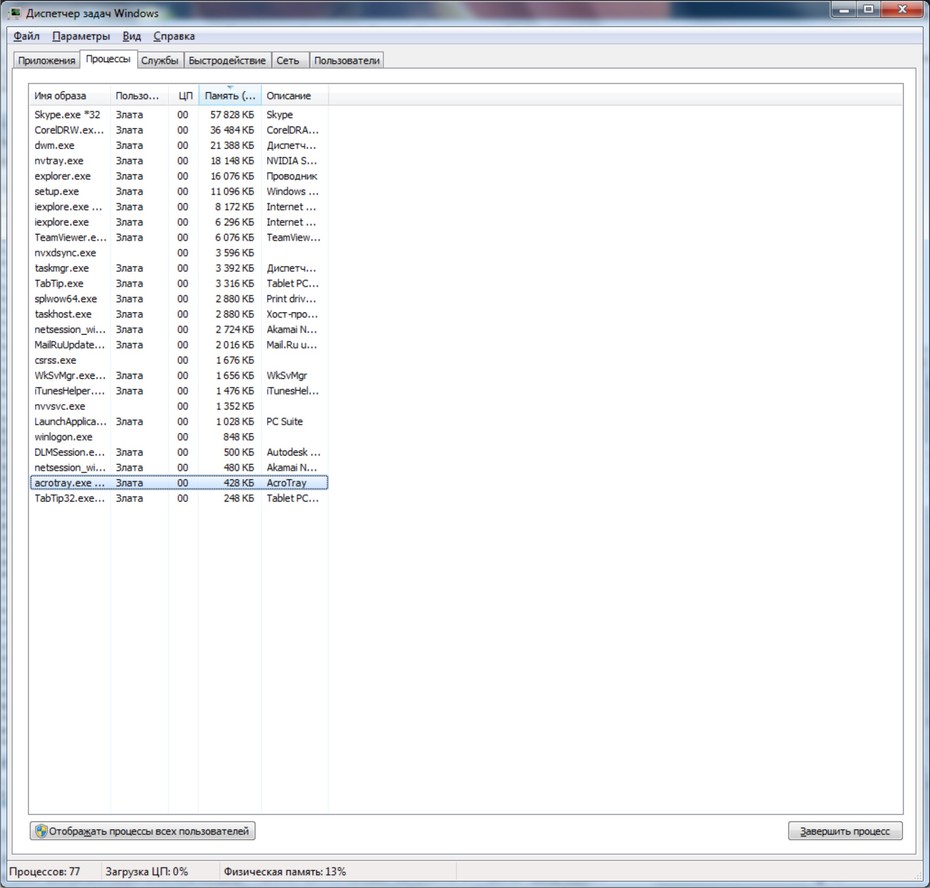Viewport: 930px width, 888px height.
Task: Select netsession_wi... row with 480 КБ
Action: click(179, 468)
